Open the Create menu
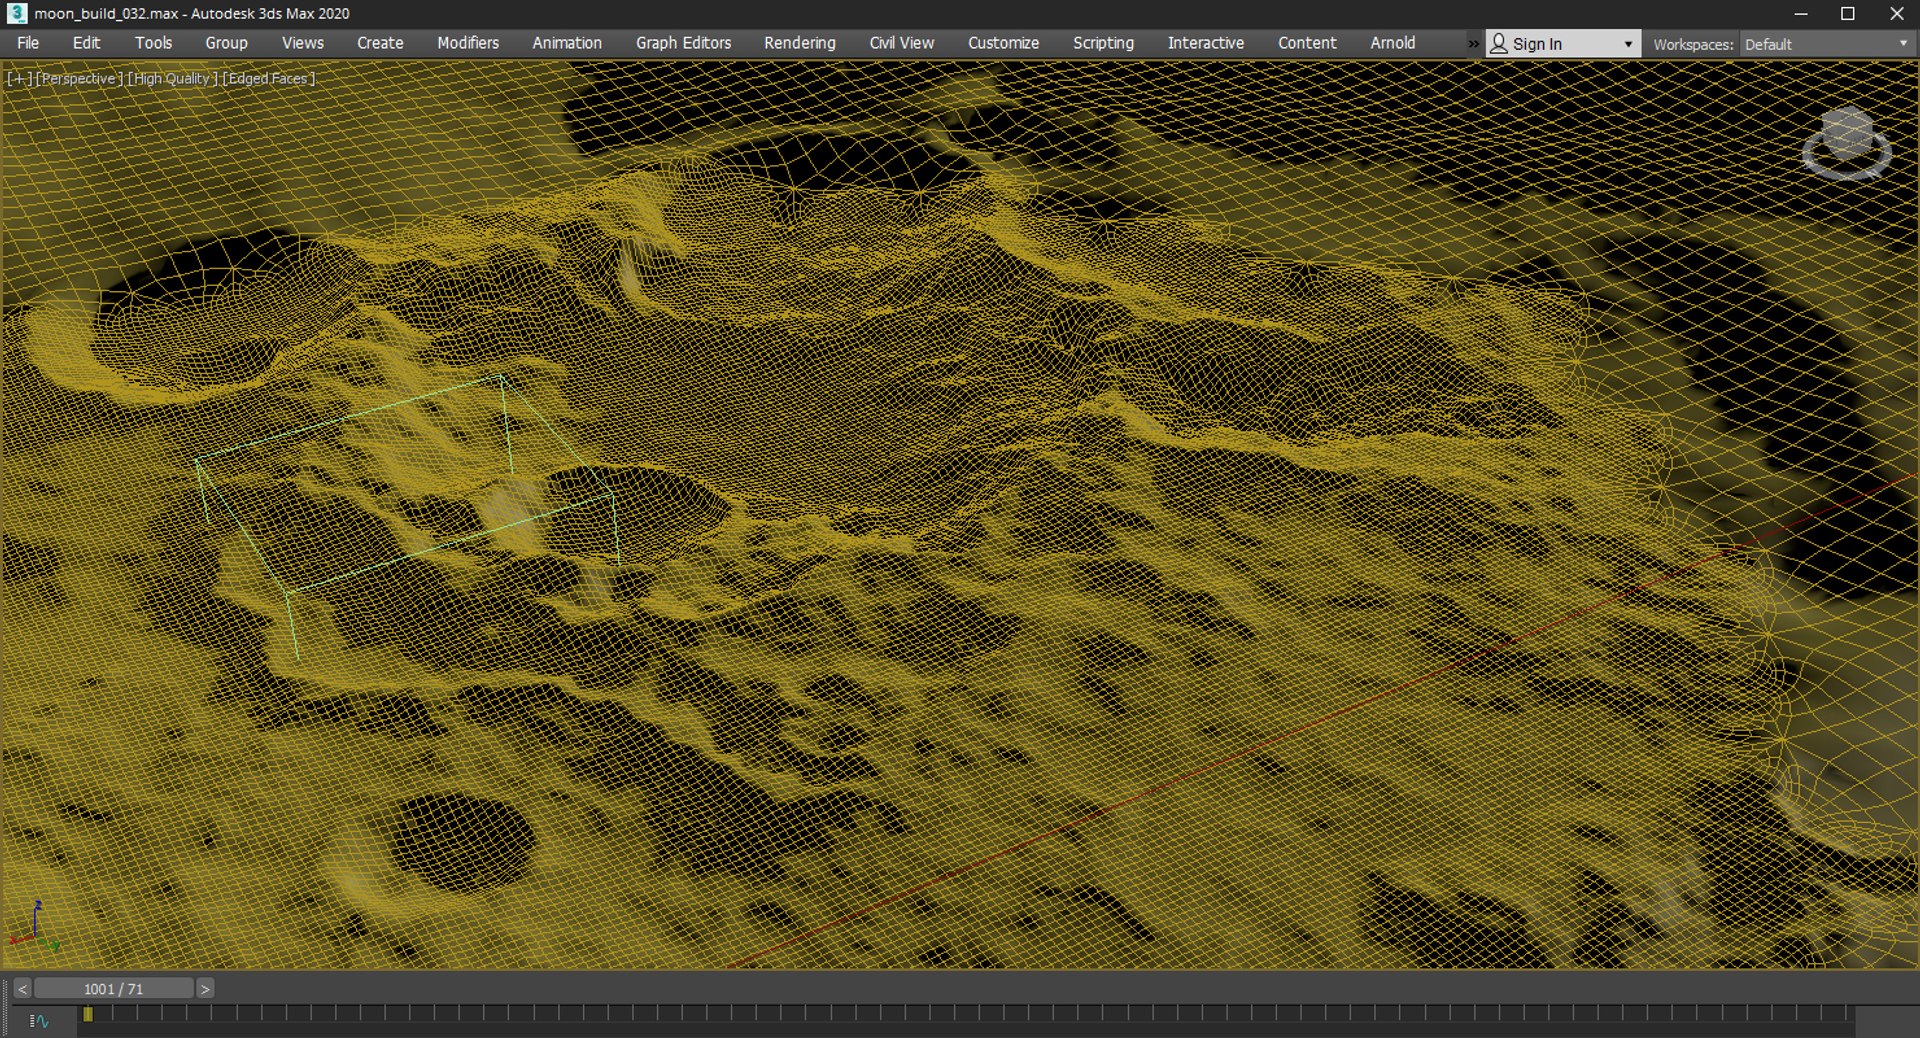 click(x=380, y=43)
